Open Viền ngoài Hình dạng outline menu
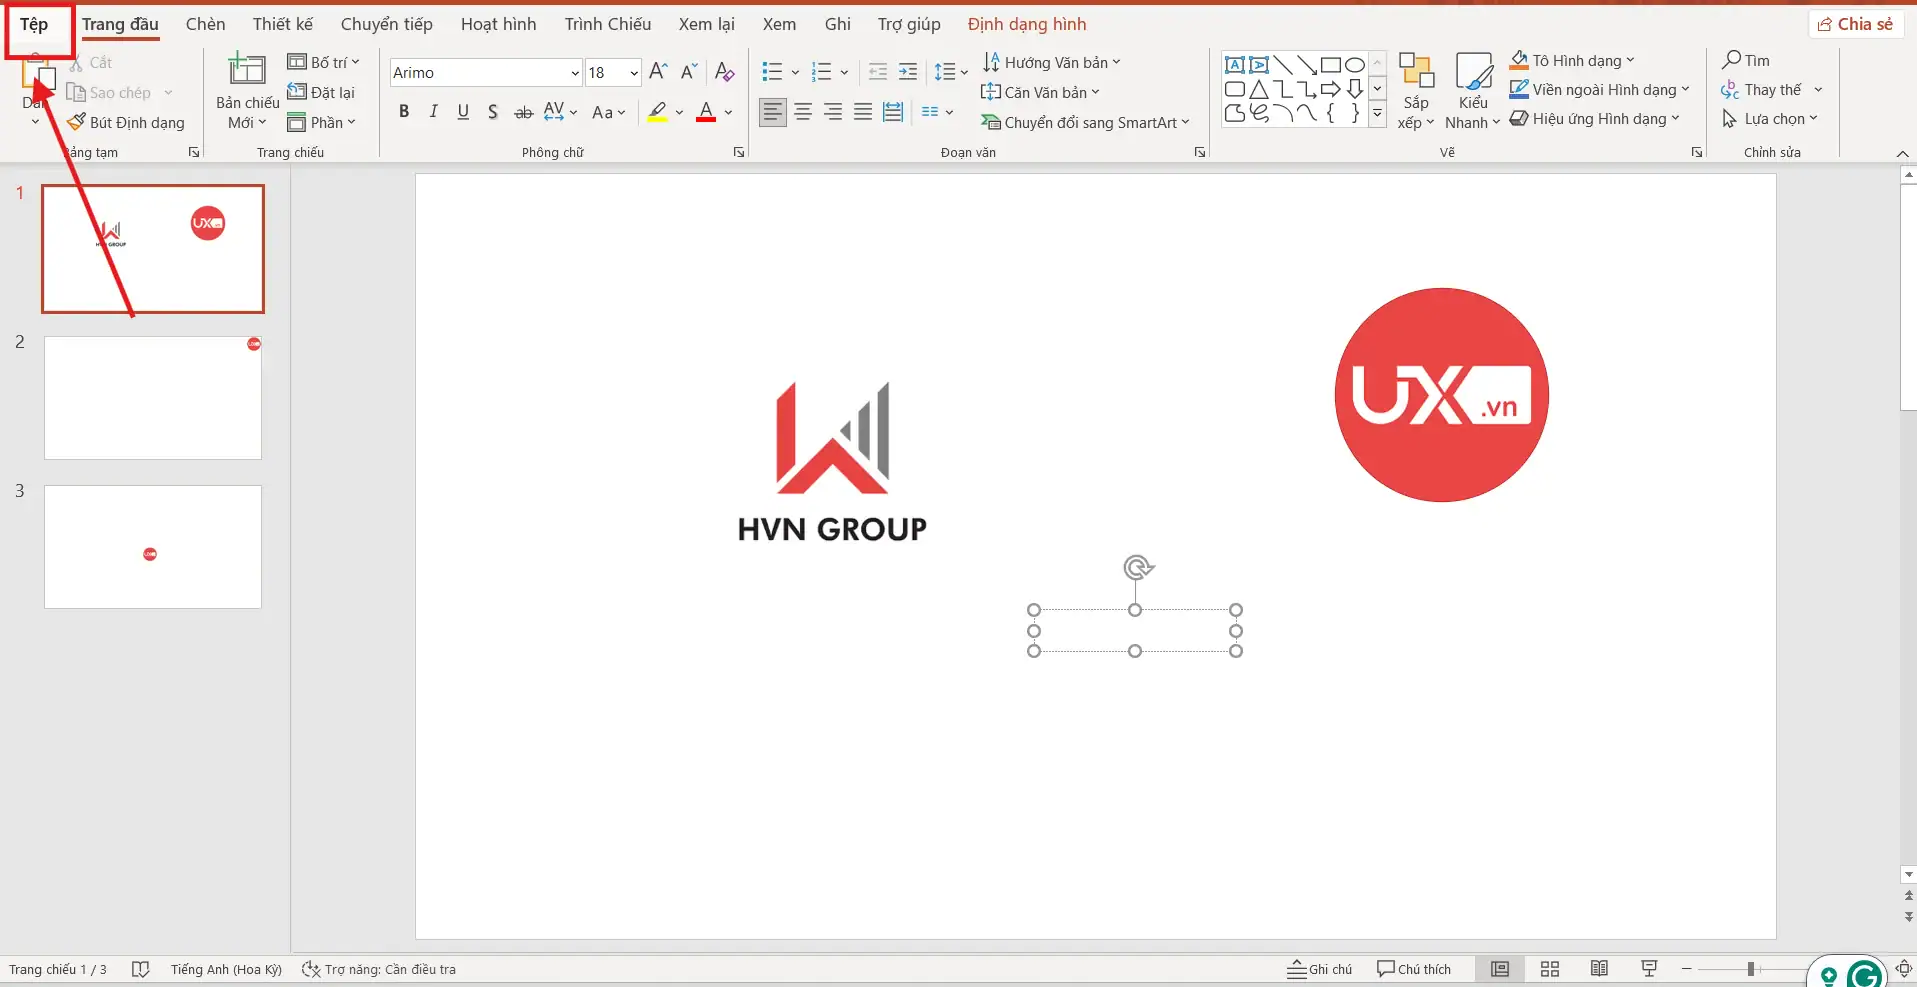The height and width of the screenshot is (987, 1917). tap(1599, 89)
